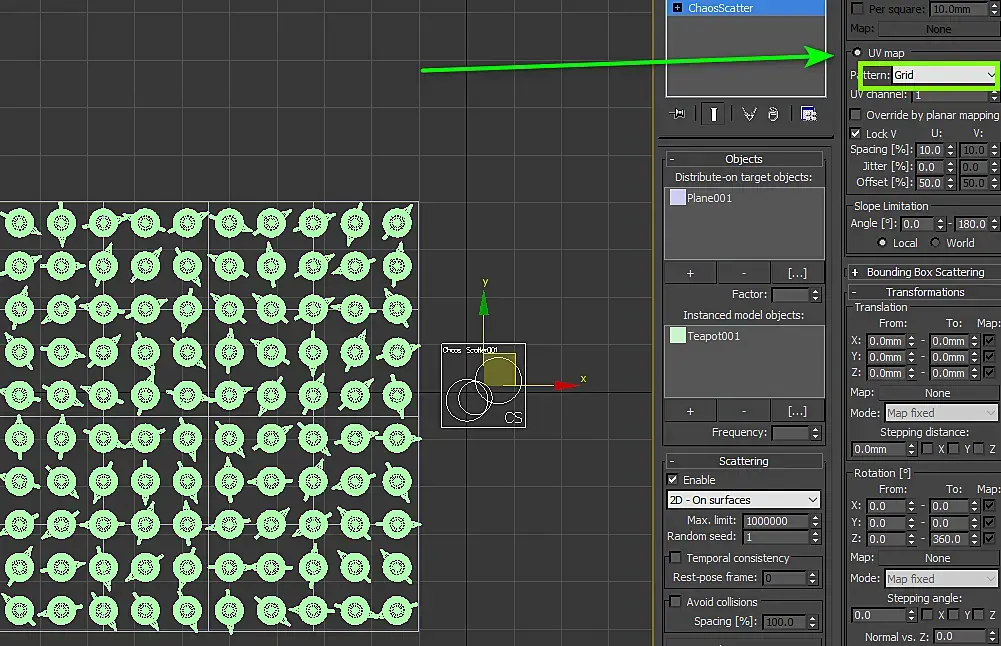Click the Spacing U value field
The width and height of the screenshot is (1001, 646).
[x=930, y=150]
